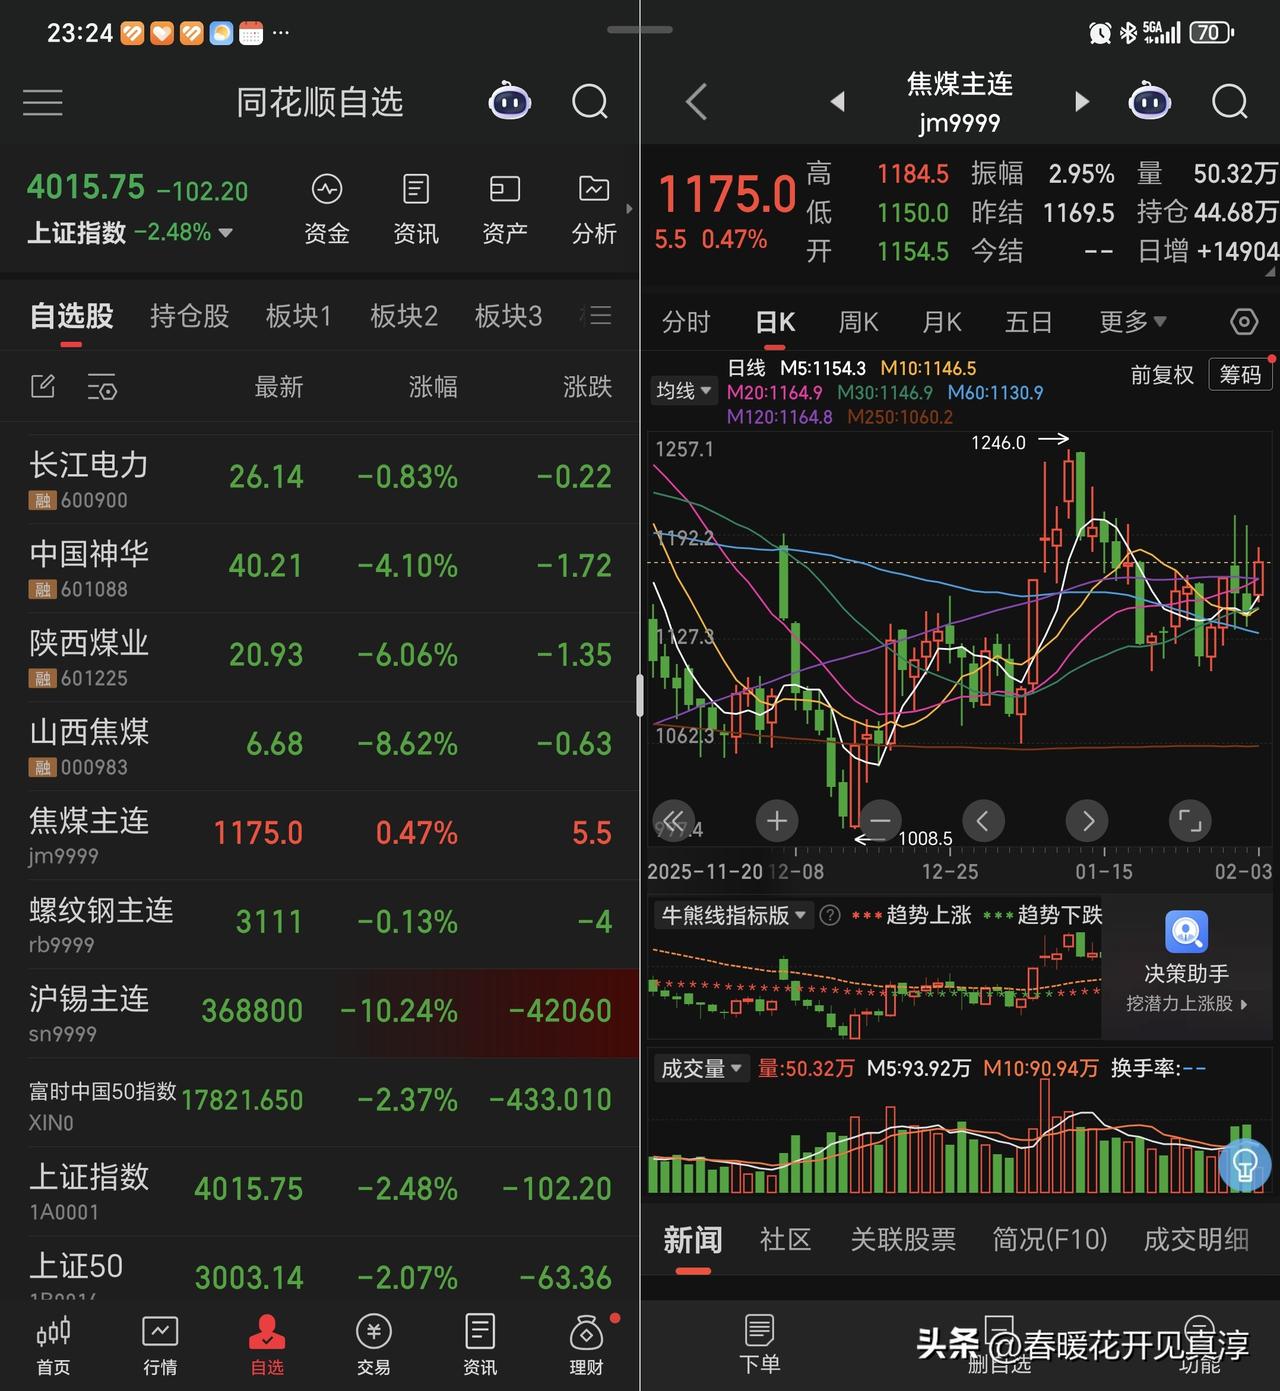Open the 山西焦煤 stock row
This screenshot has height=1391, width=1280.
(319, 746)
